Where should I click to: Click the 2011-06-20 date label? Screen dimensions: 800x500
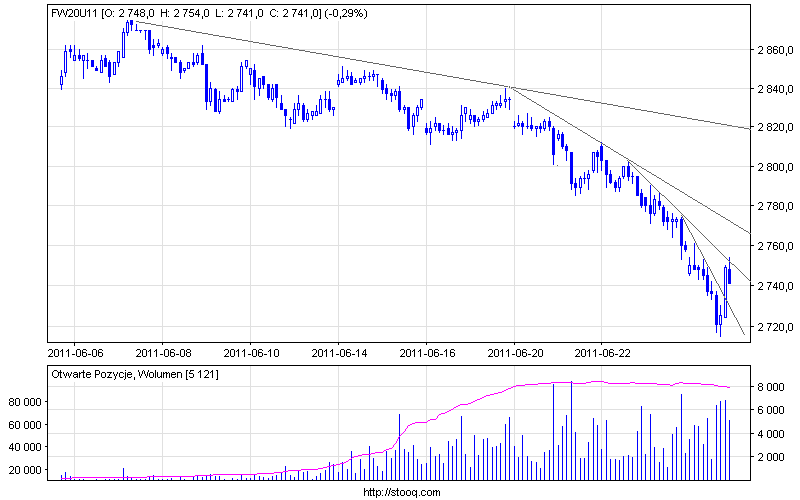coord(515,353)
